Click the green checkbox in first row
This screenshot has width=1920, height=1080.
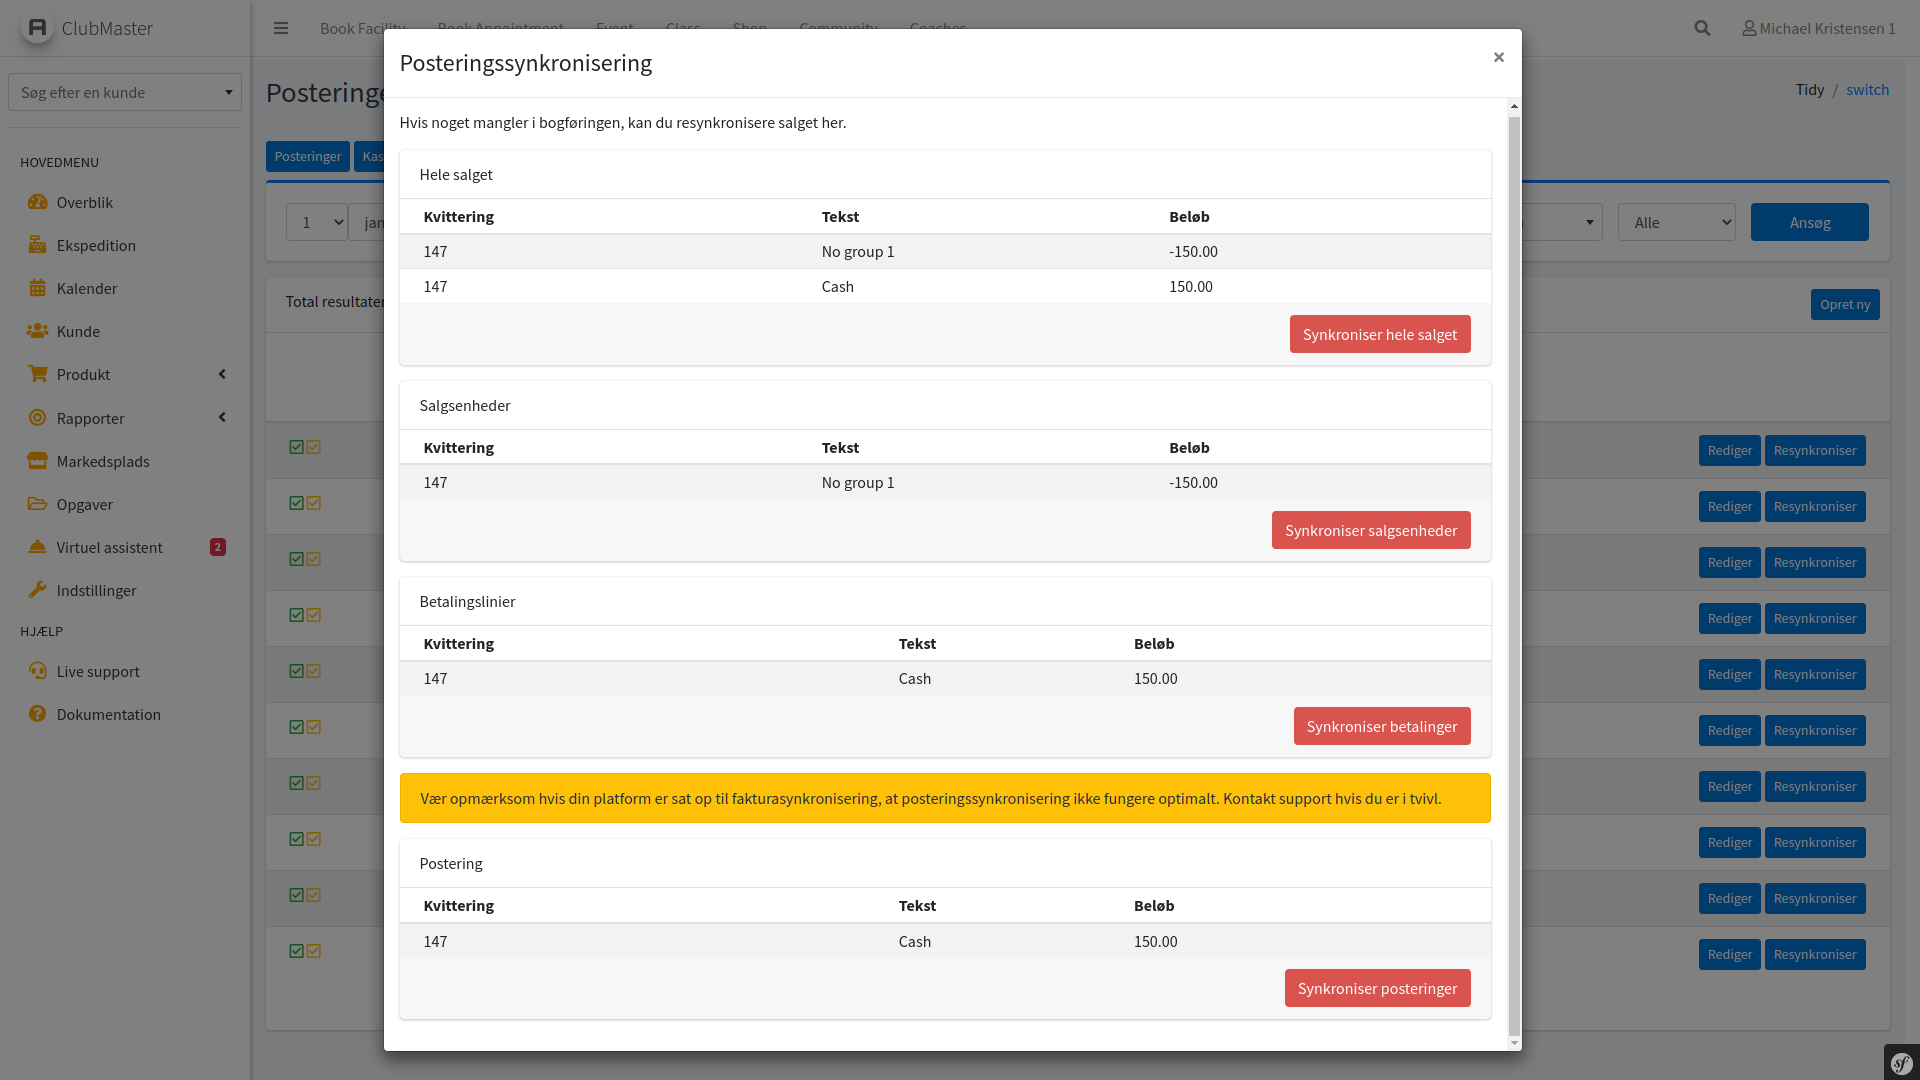coord(296,447)
